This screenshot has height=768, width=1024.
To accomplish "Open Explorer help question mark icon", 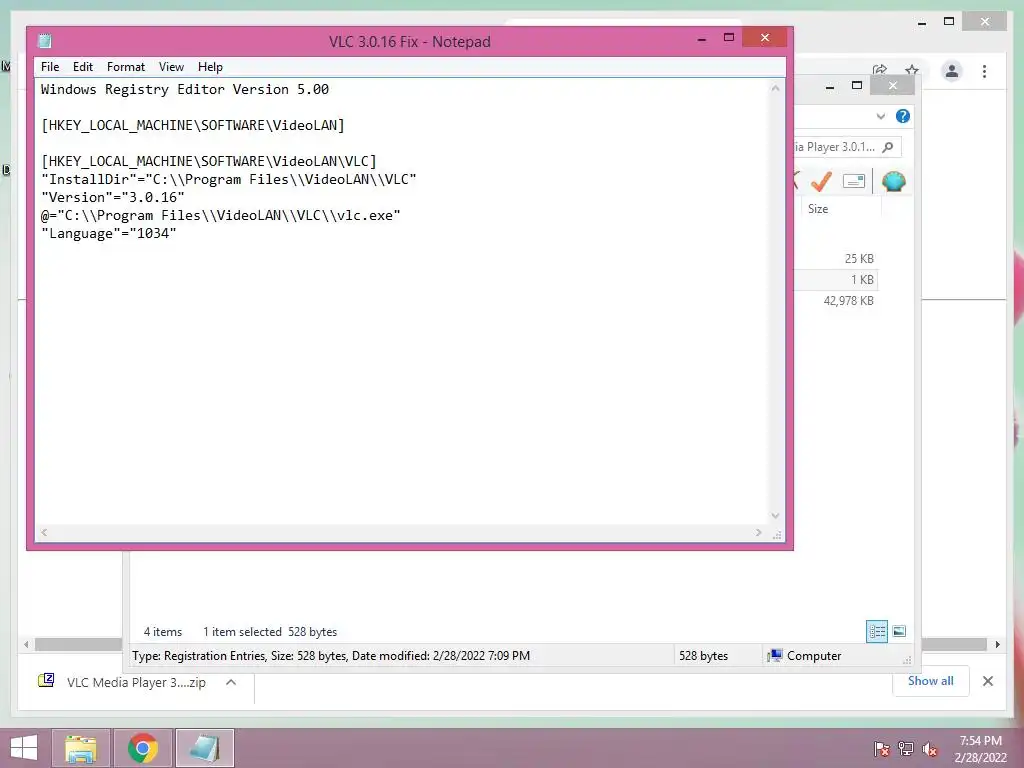I will tap(903, 116).
